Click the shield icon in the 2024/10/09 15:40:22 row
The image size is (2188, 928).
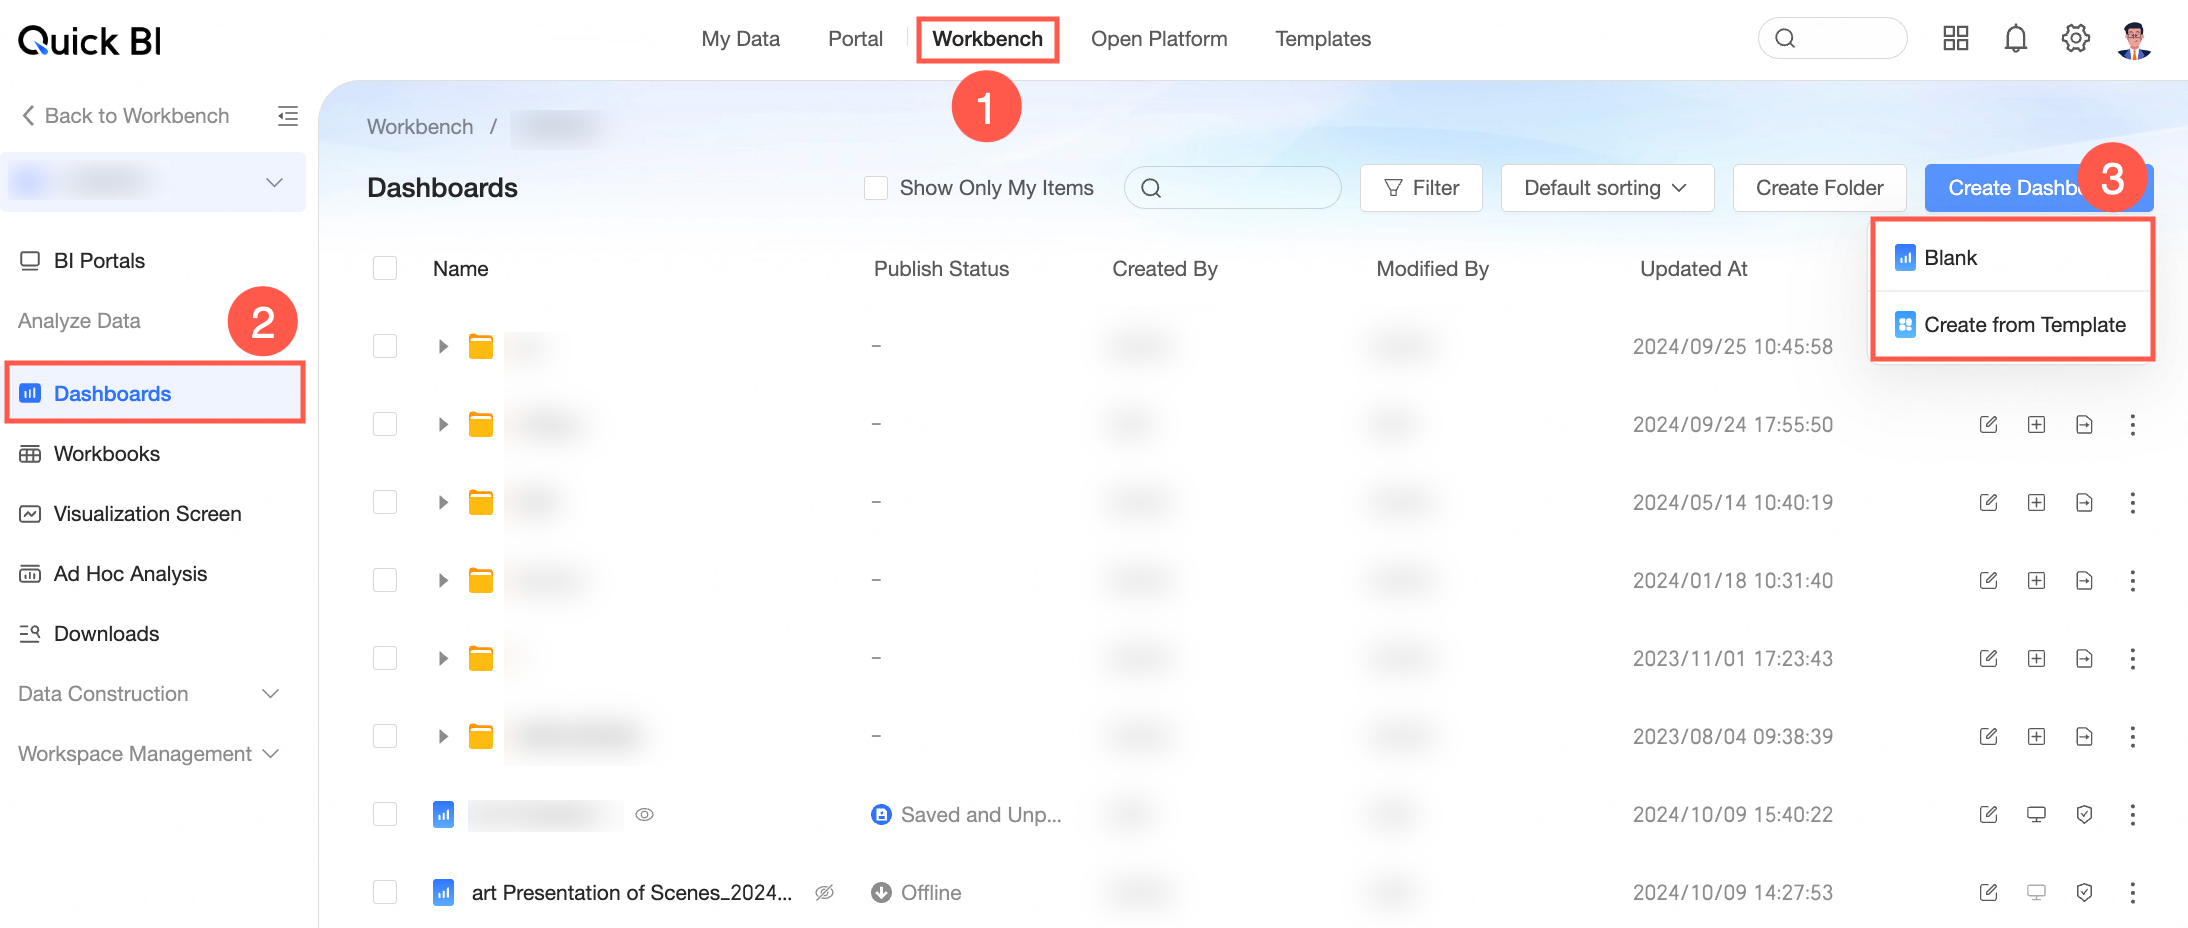(x=2084, y=814)
